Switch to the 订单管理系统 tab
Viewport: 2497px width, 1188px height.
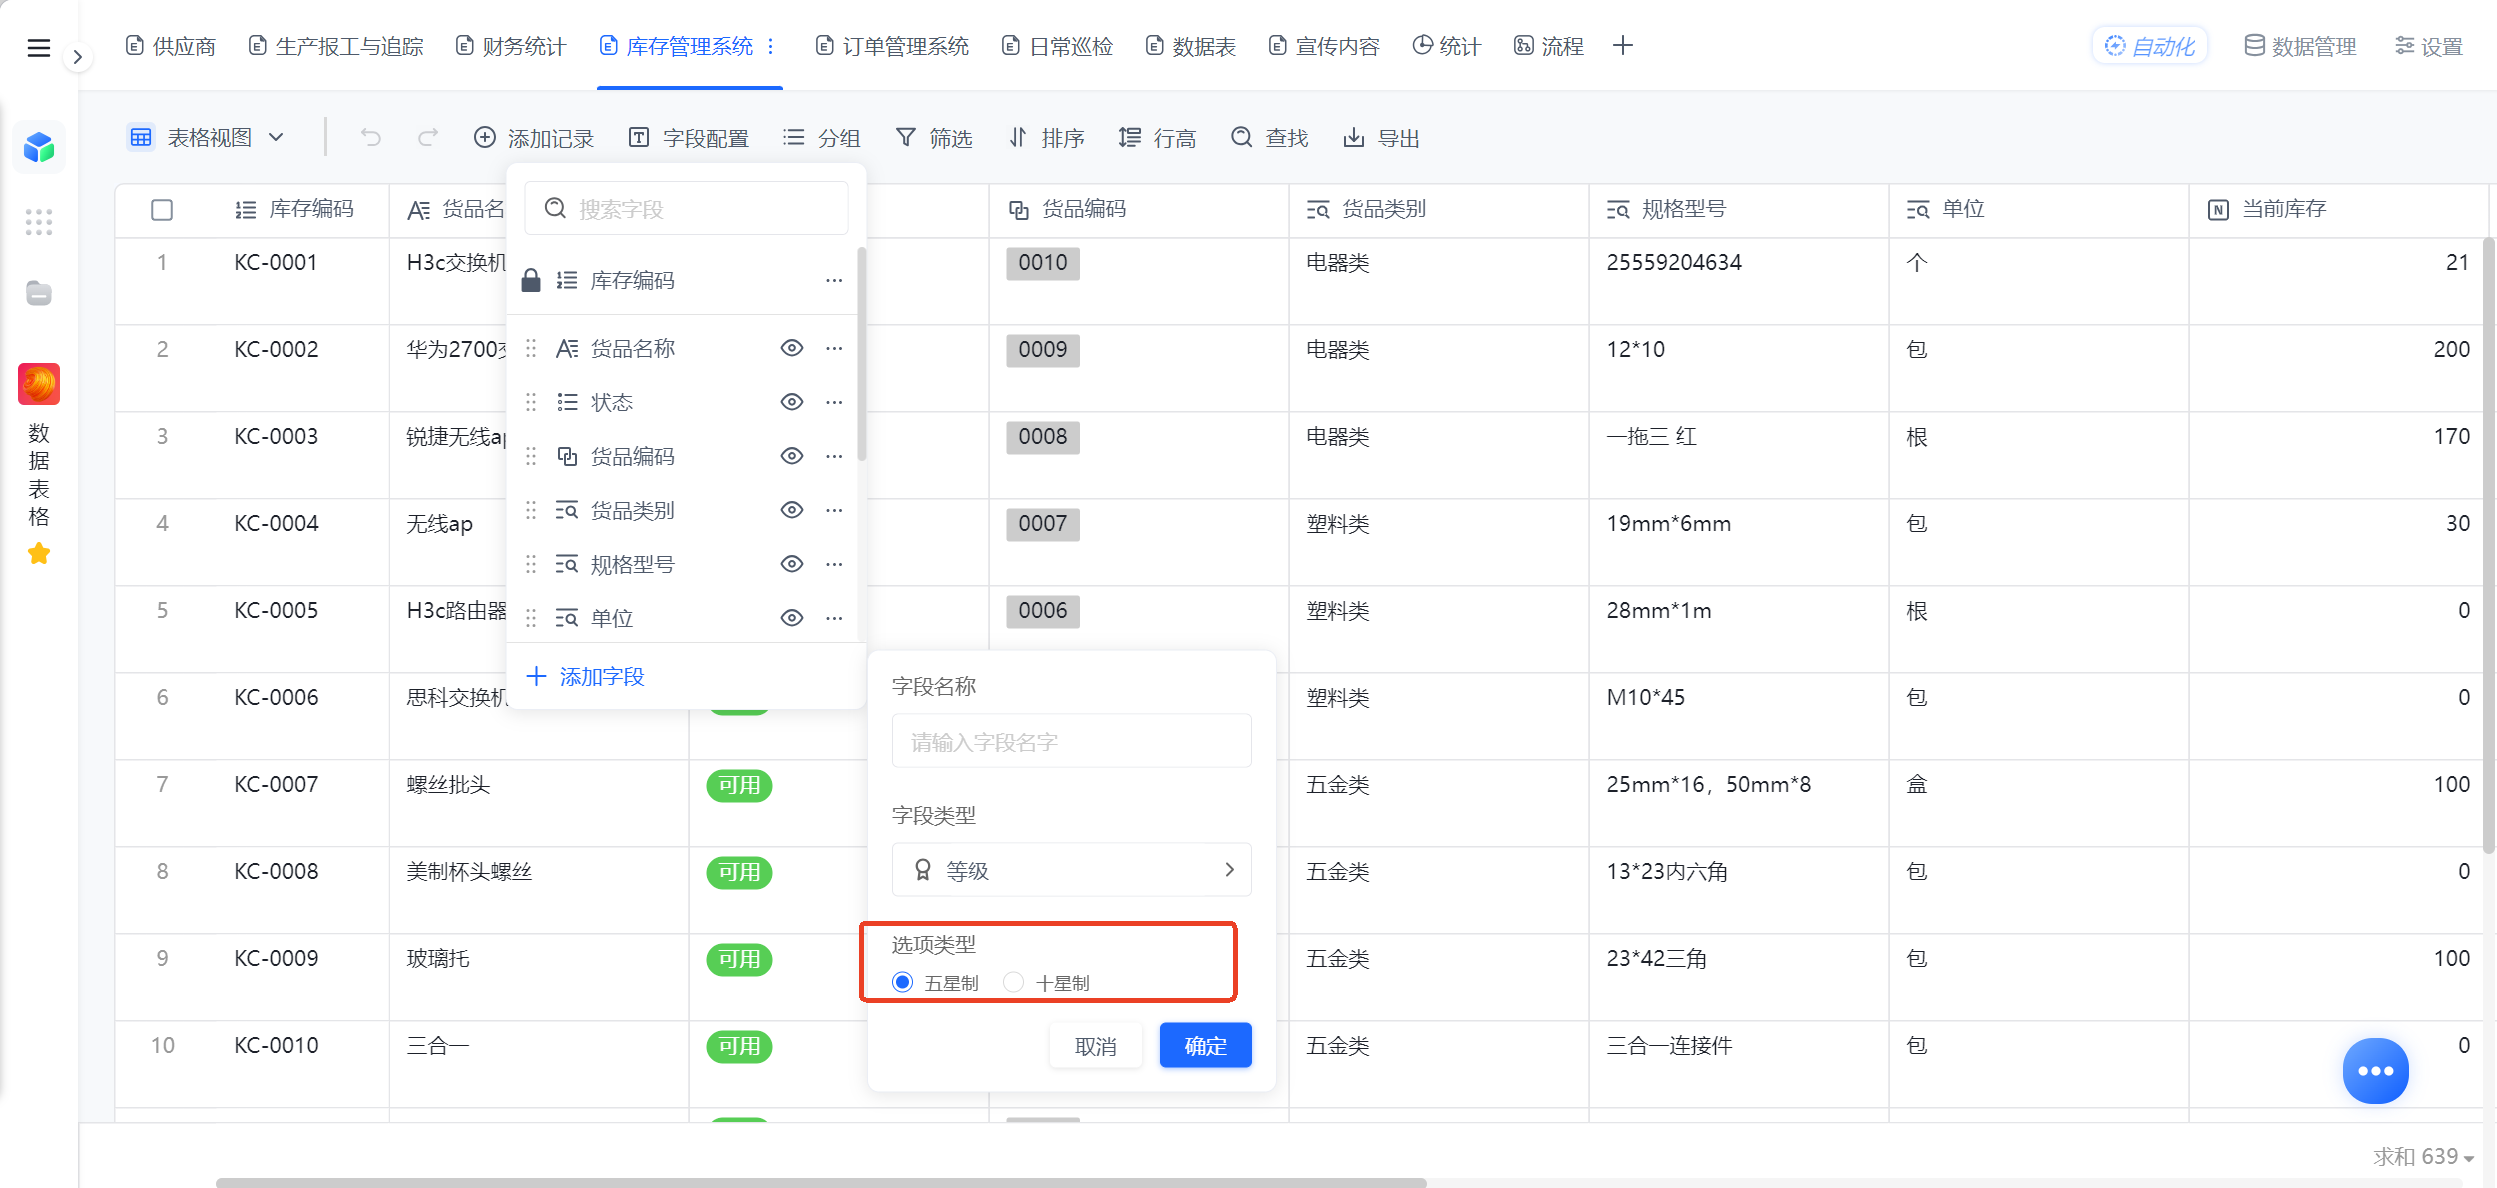coord(892,46)
